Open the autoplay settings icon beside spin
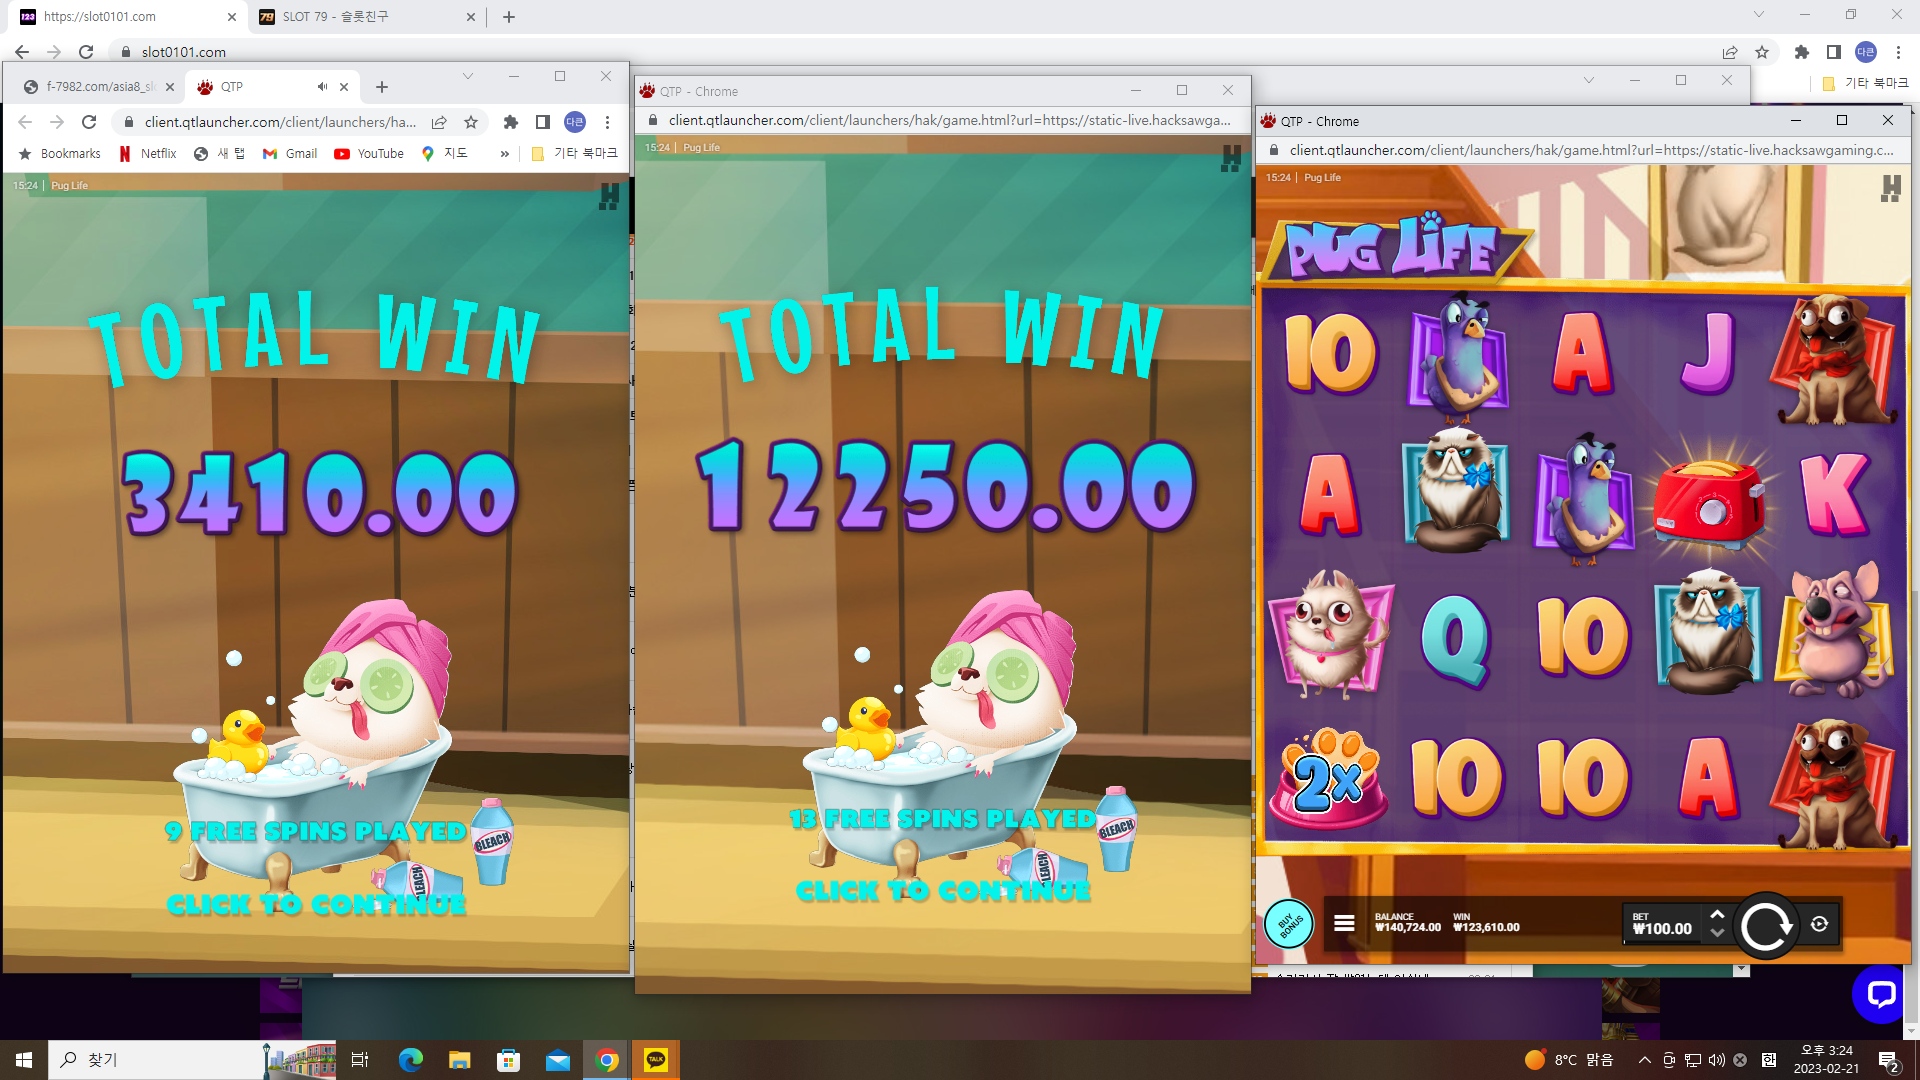Image resolution: width=1920 pixels, height=1080 pixels. pyautogui.click(x=1820, y=924)
